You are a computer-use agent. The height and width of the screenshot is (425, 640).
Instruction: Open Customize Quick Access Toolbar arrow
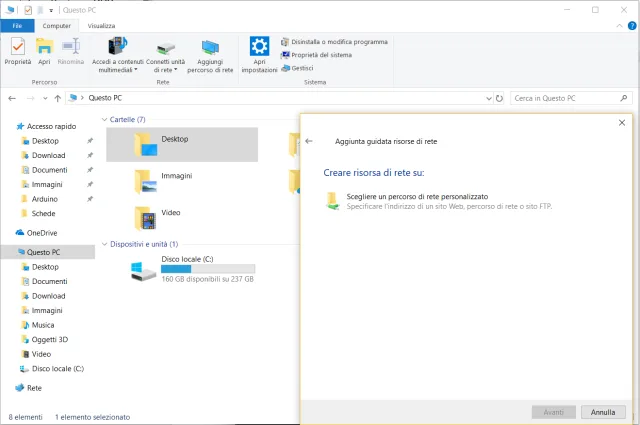point(51,11)
